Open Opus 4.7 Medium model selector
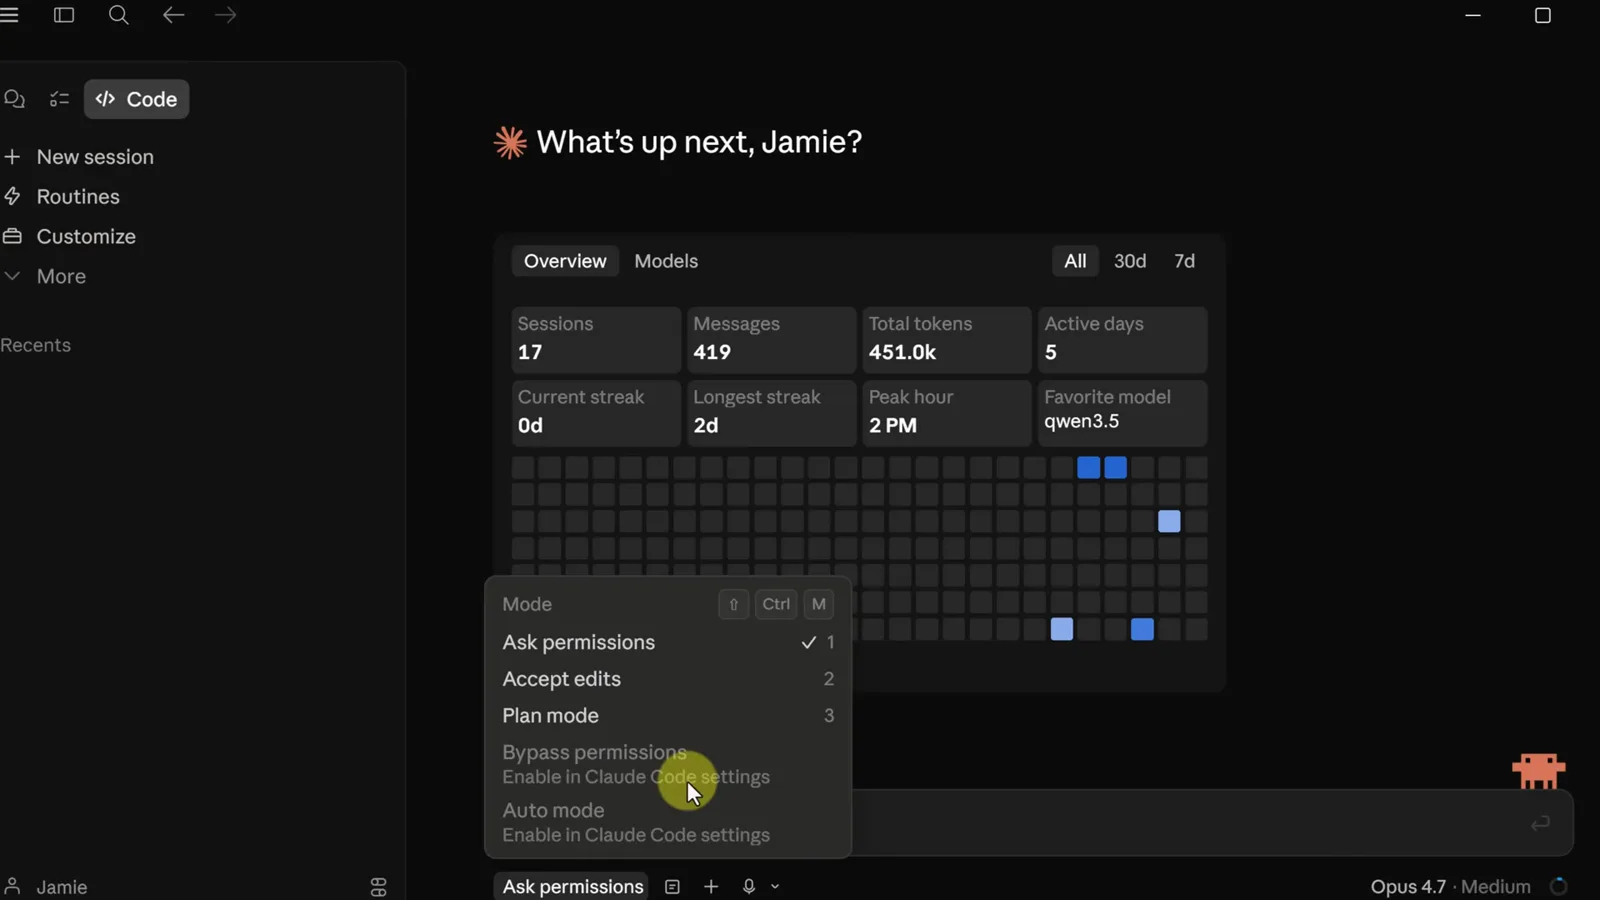 pos(1450,887)
